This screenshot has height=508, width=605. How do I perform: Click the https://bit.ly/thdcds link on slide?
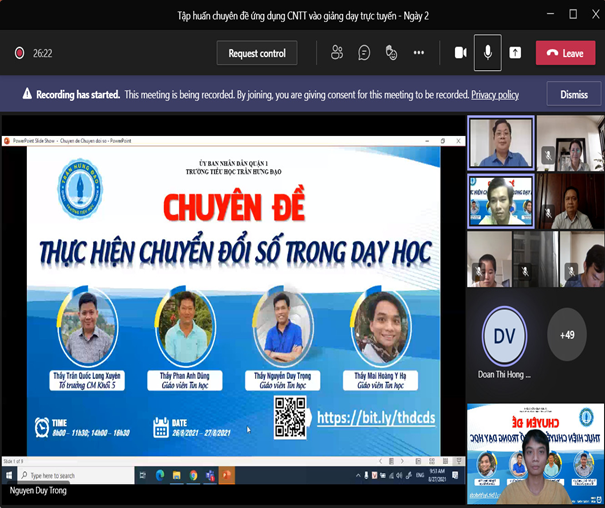pyautogui.click(x=376, y=418)
